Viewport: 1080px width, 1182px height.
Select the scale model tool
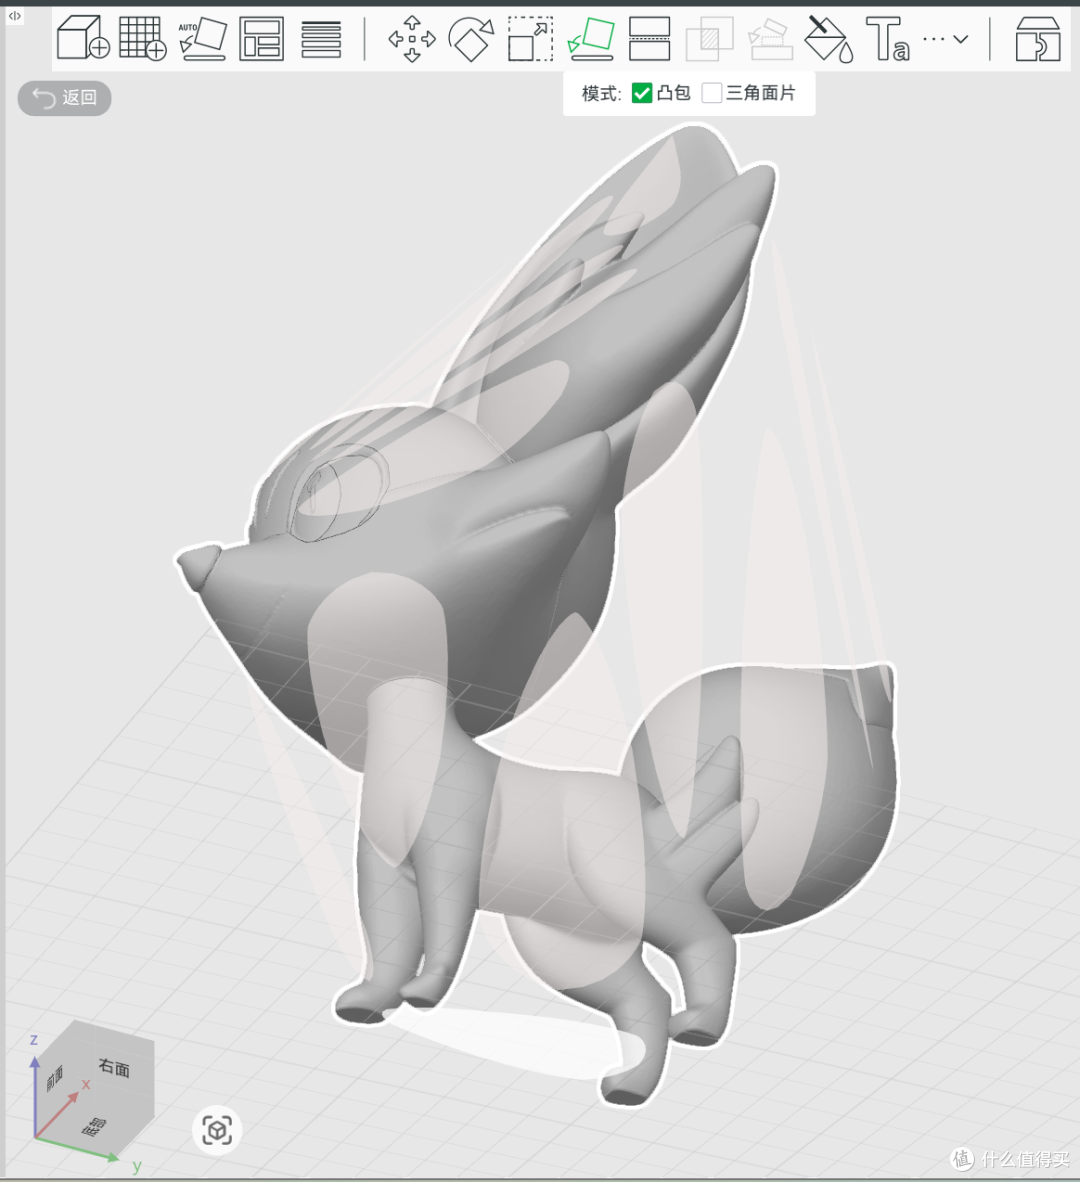(x=530, y=38)
